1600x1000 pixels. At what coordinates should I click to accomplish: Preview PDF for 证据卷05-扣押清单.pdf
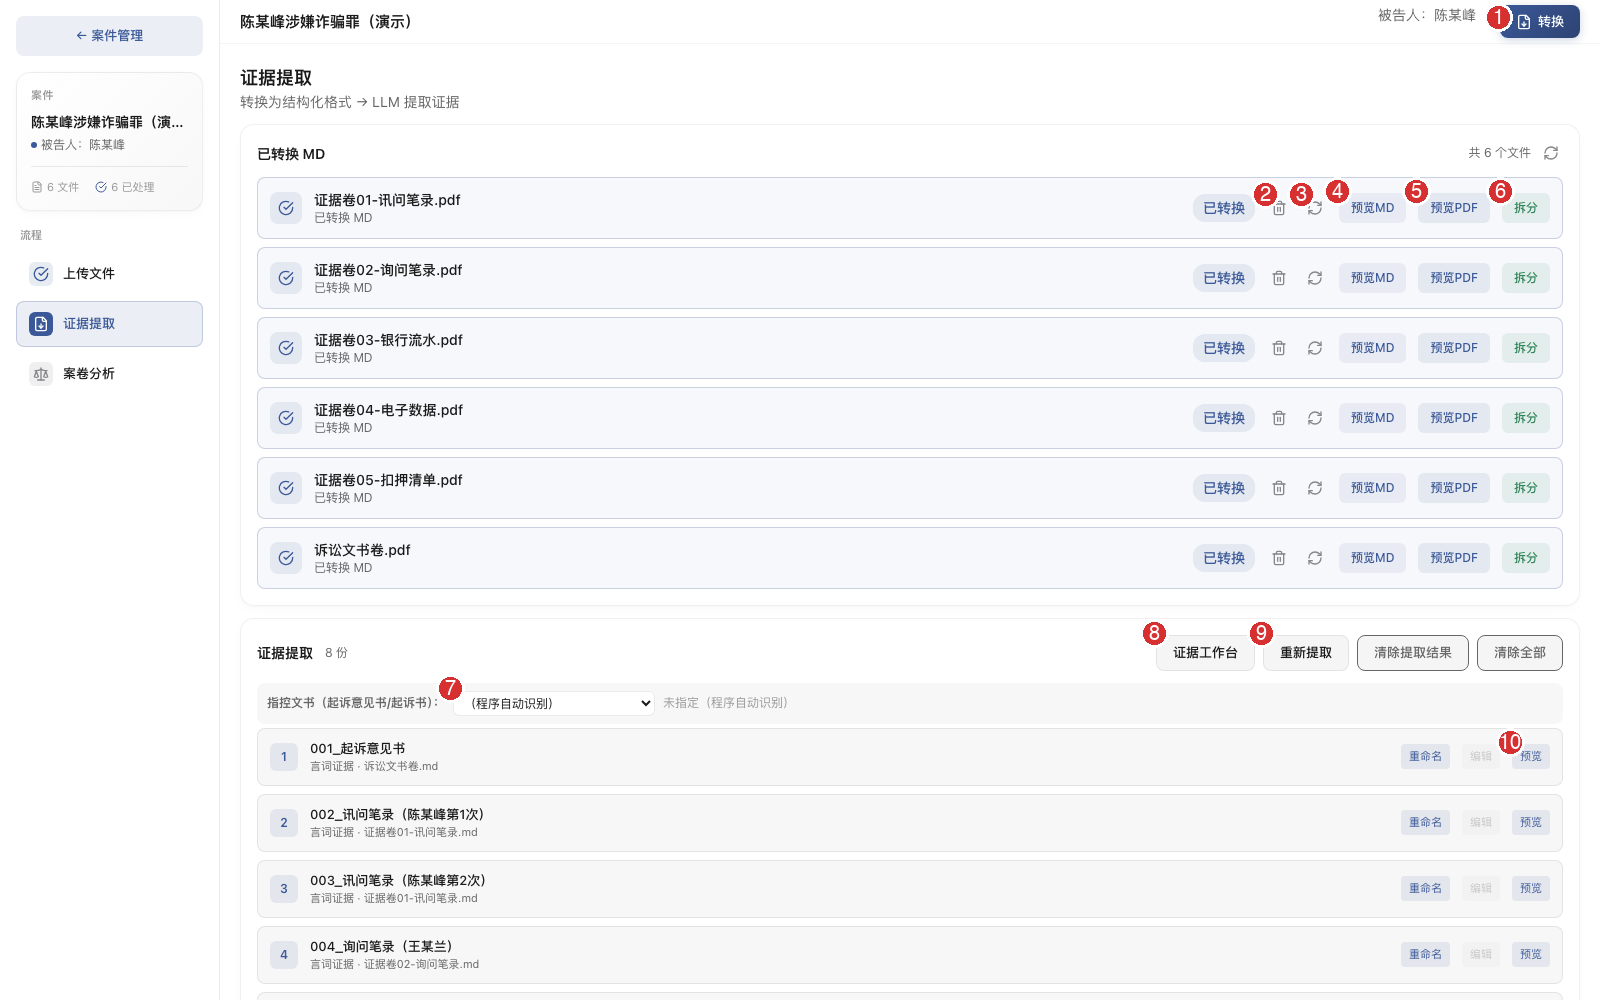coord(1454,488)
